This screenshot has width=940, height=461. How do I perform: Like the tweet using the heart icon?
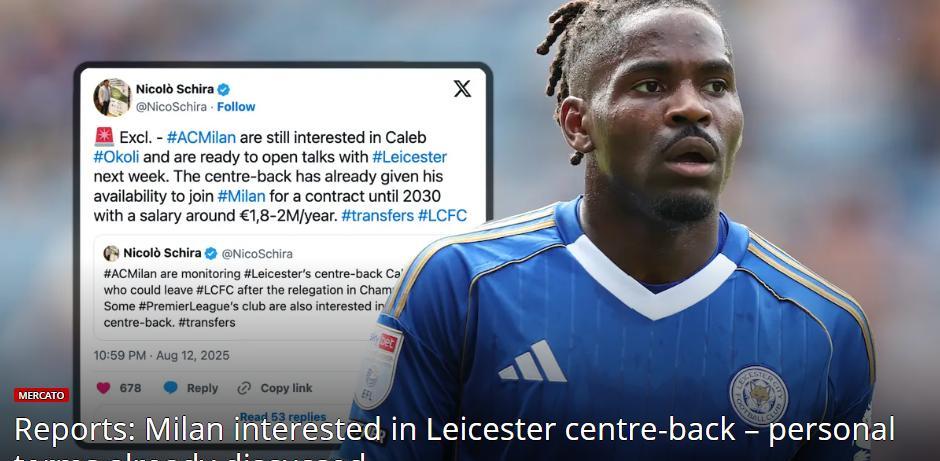(x=104, y=388)
